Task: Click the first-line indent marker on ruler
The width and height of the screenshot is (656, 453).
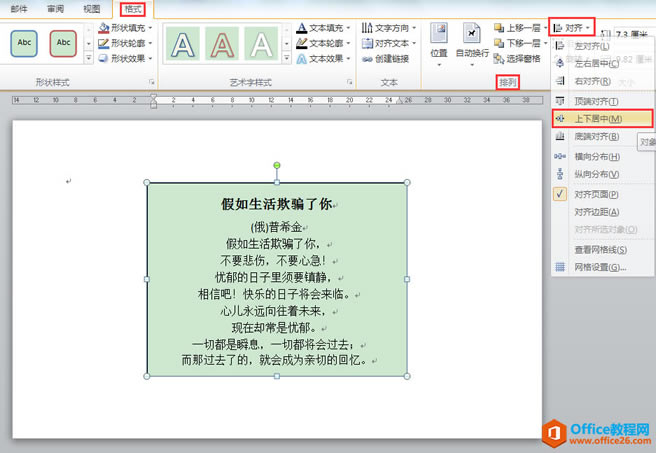Action: click(154, 97)
